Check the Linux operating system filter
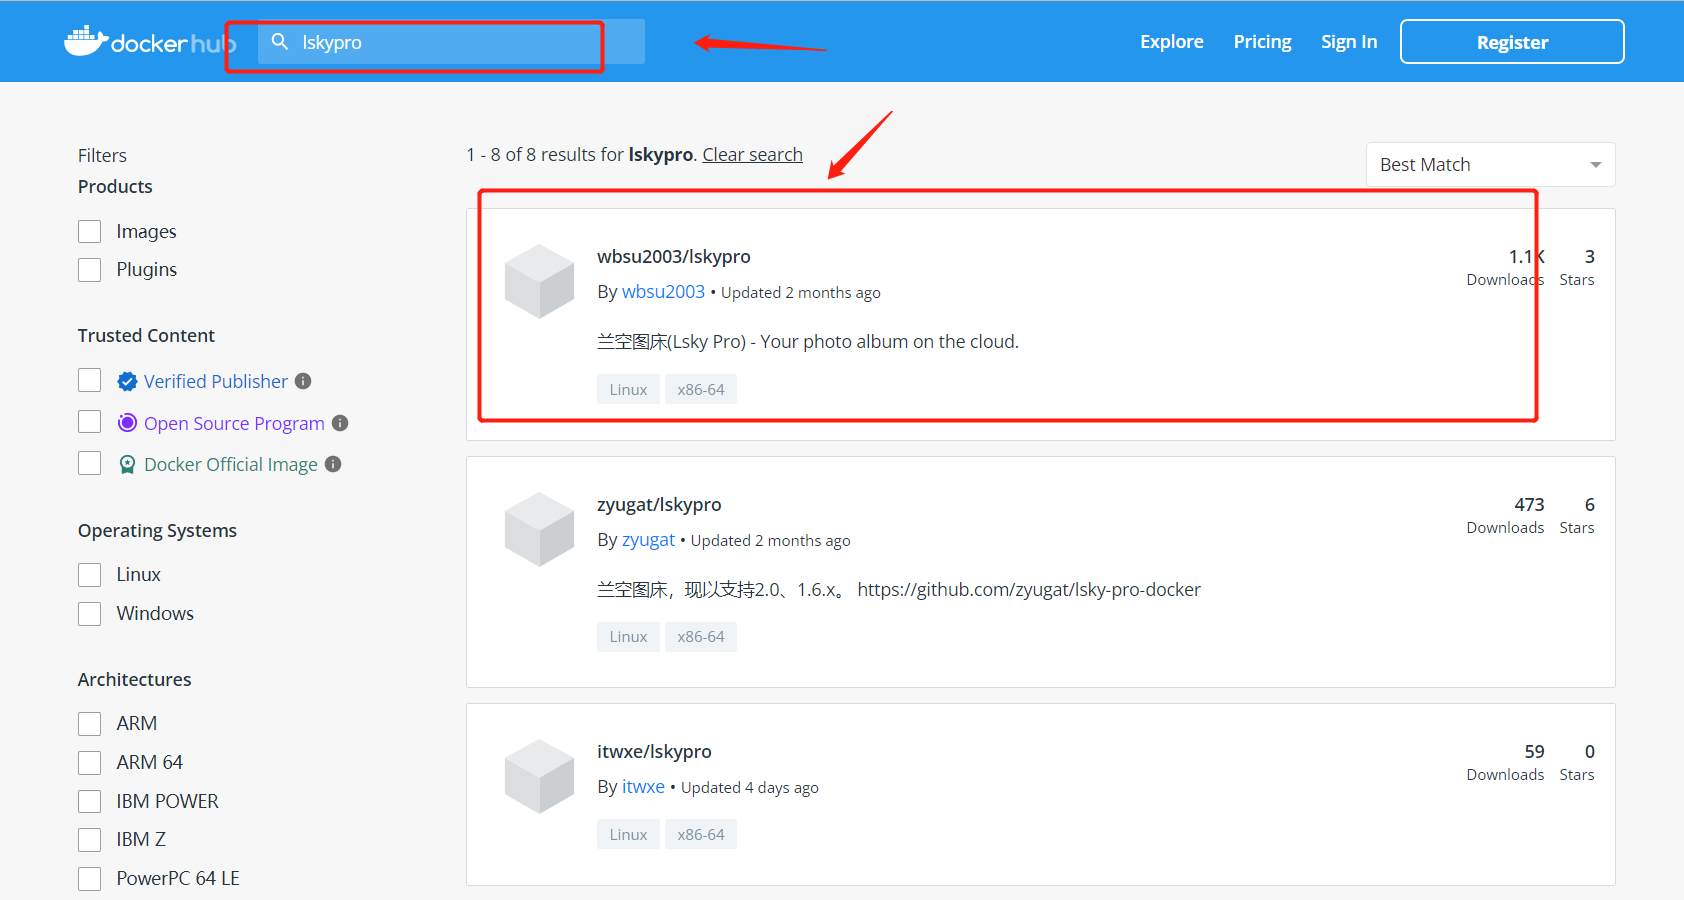 tap(89, 574)
